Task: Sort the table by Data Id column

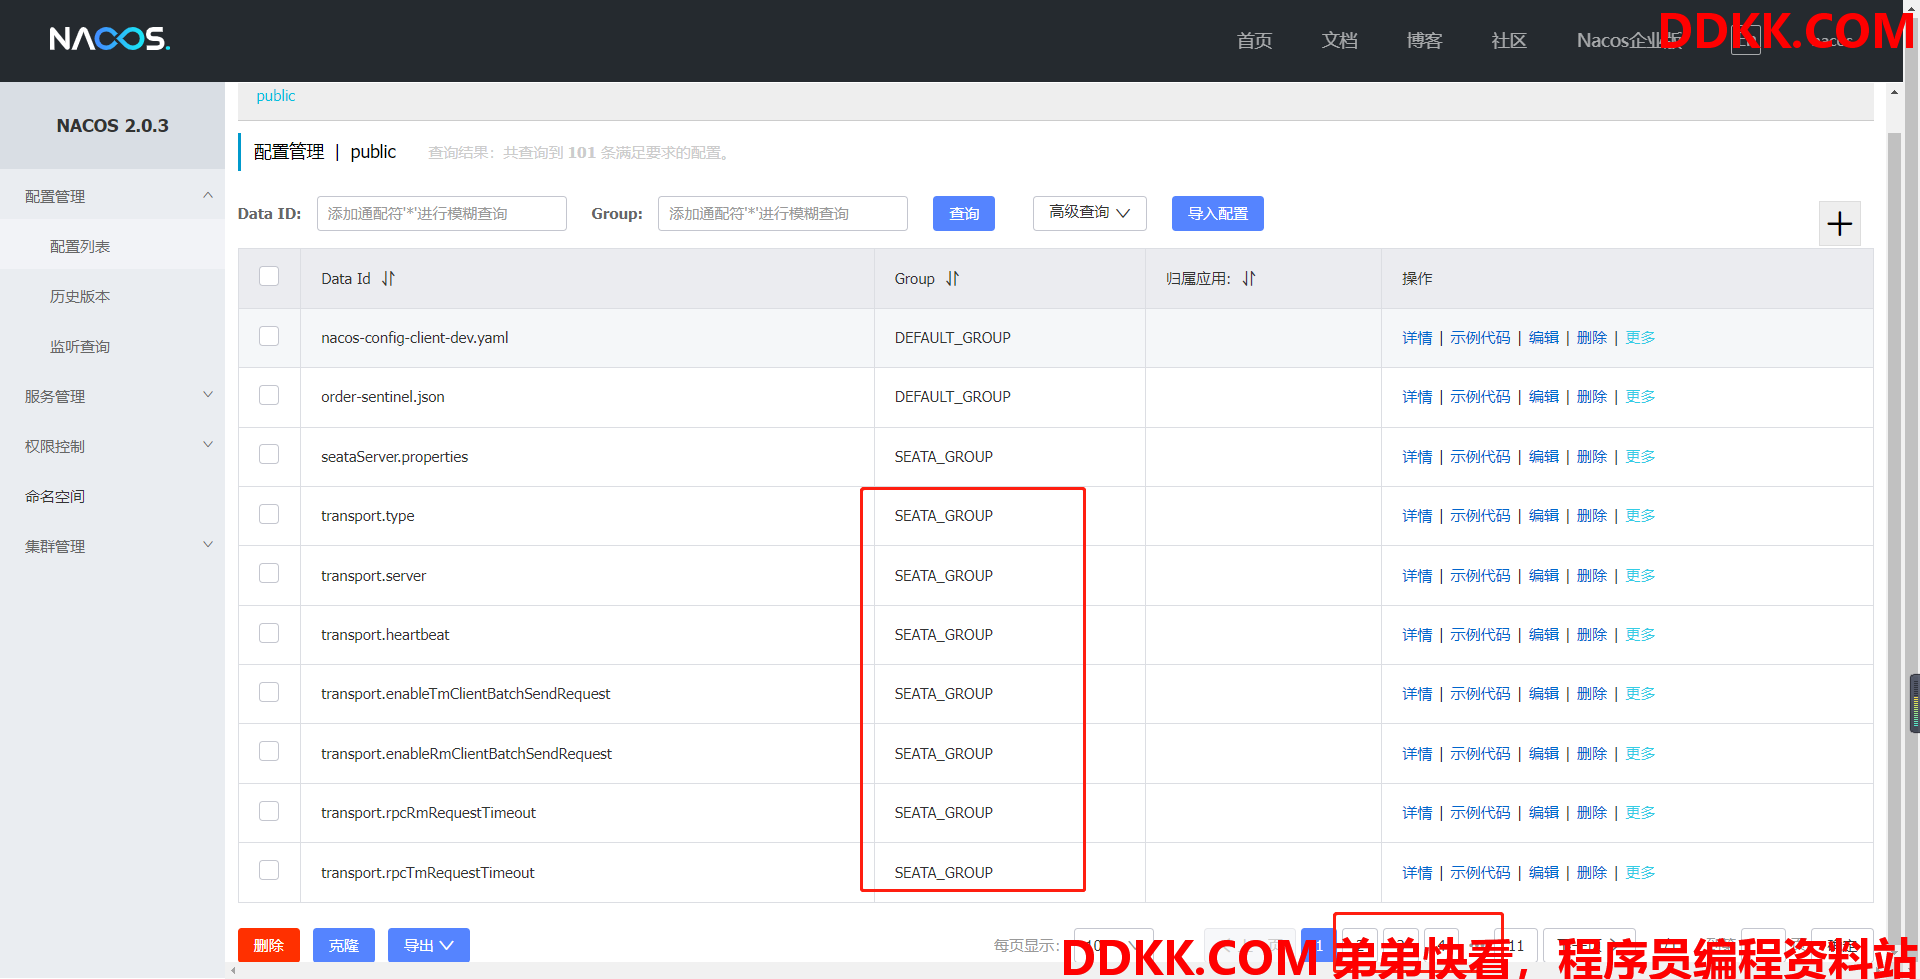Action: [388, 279]
